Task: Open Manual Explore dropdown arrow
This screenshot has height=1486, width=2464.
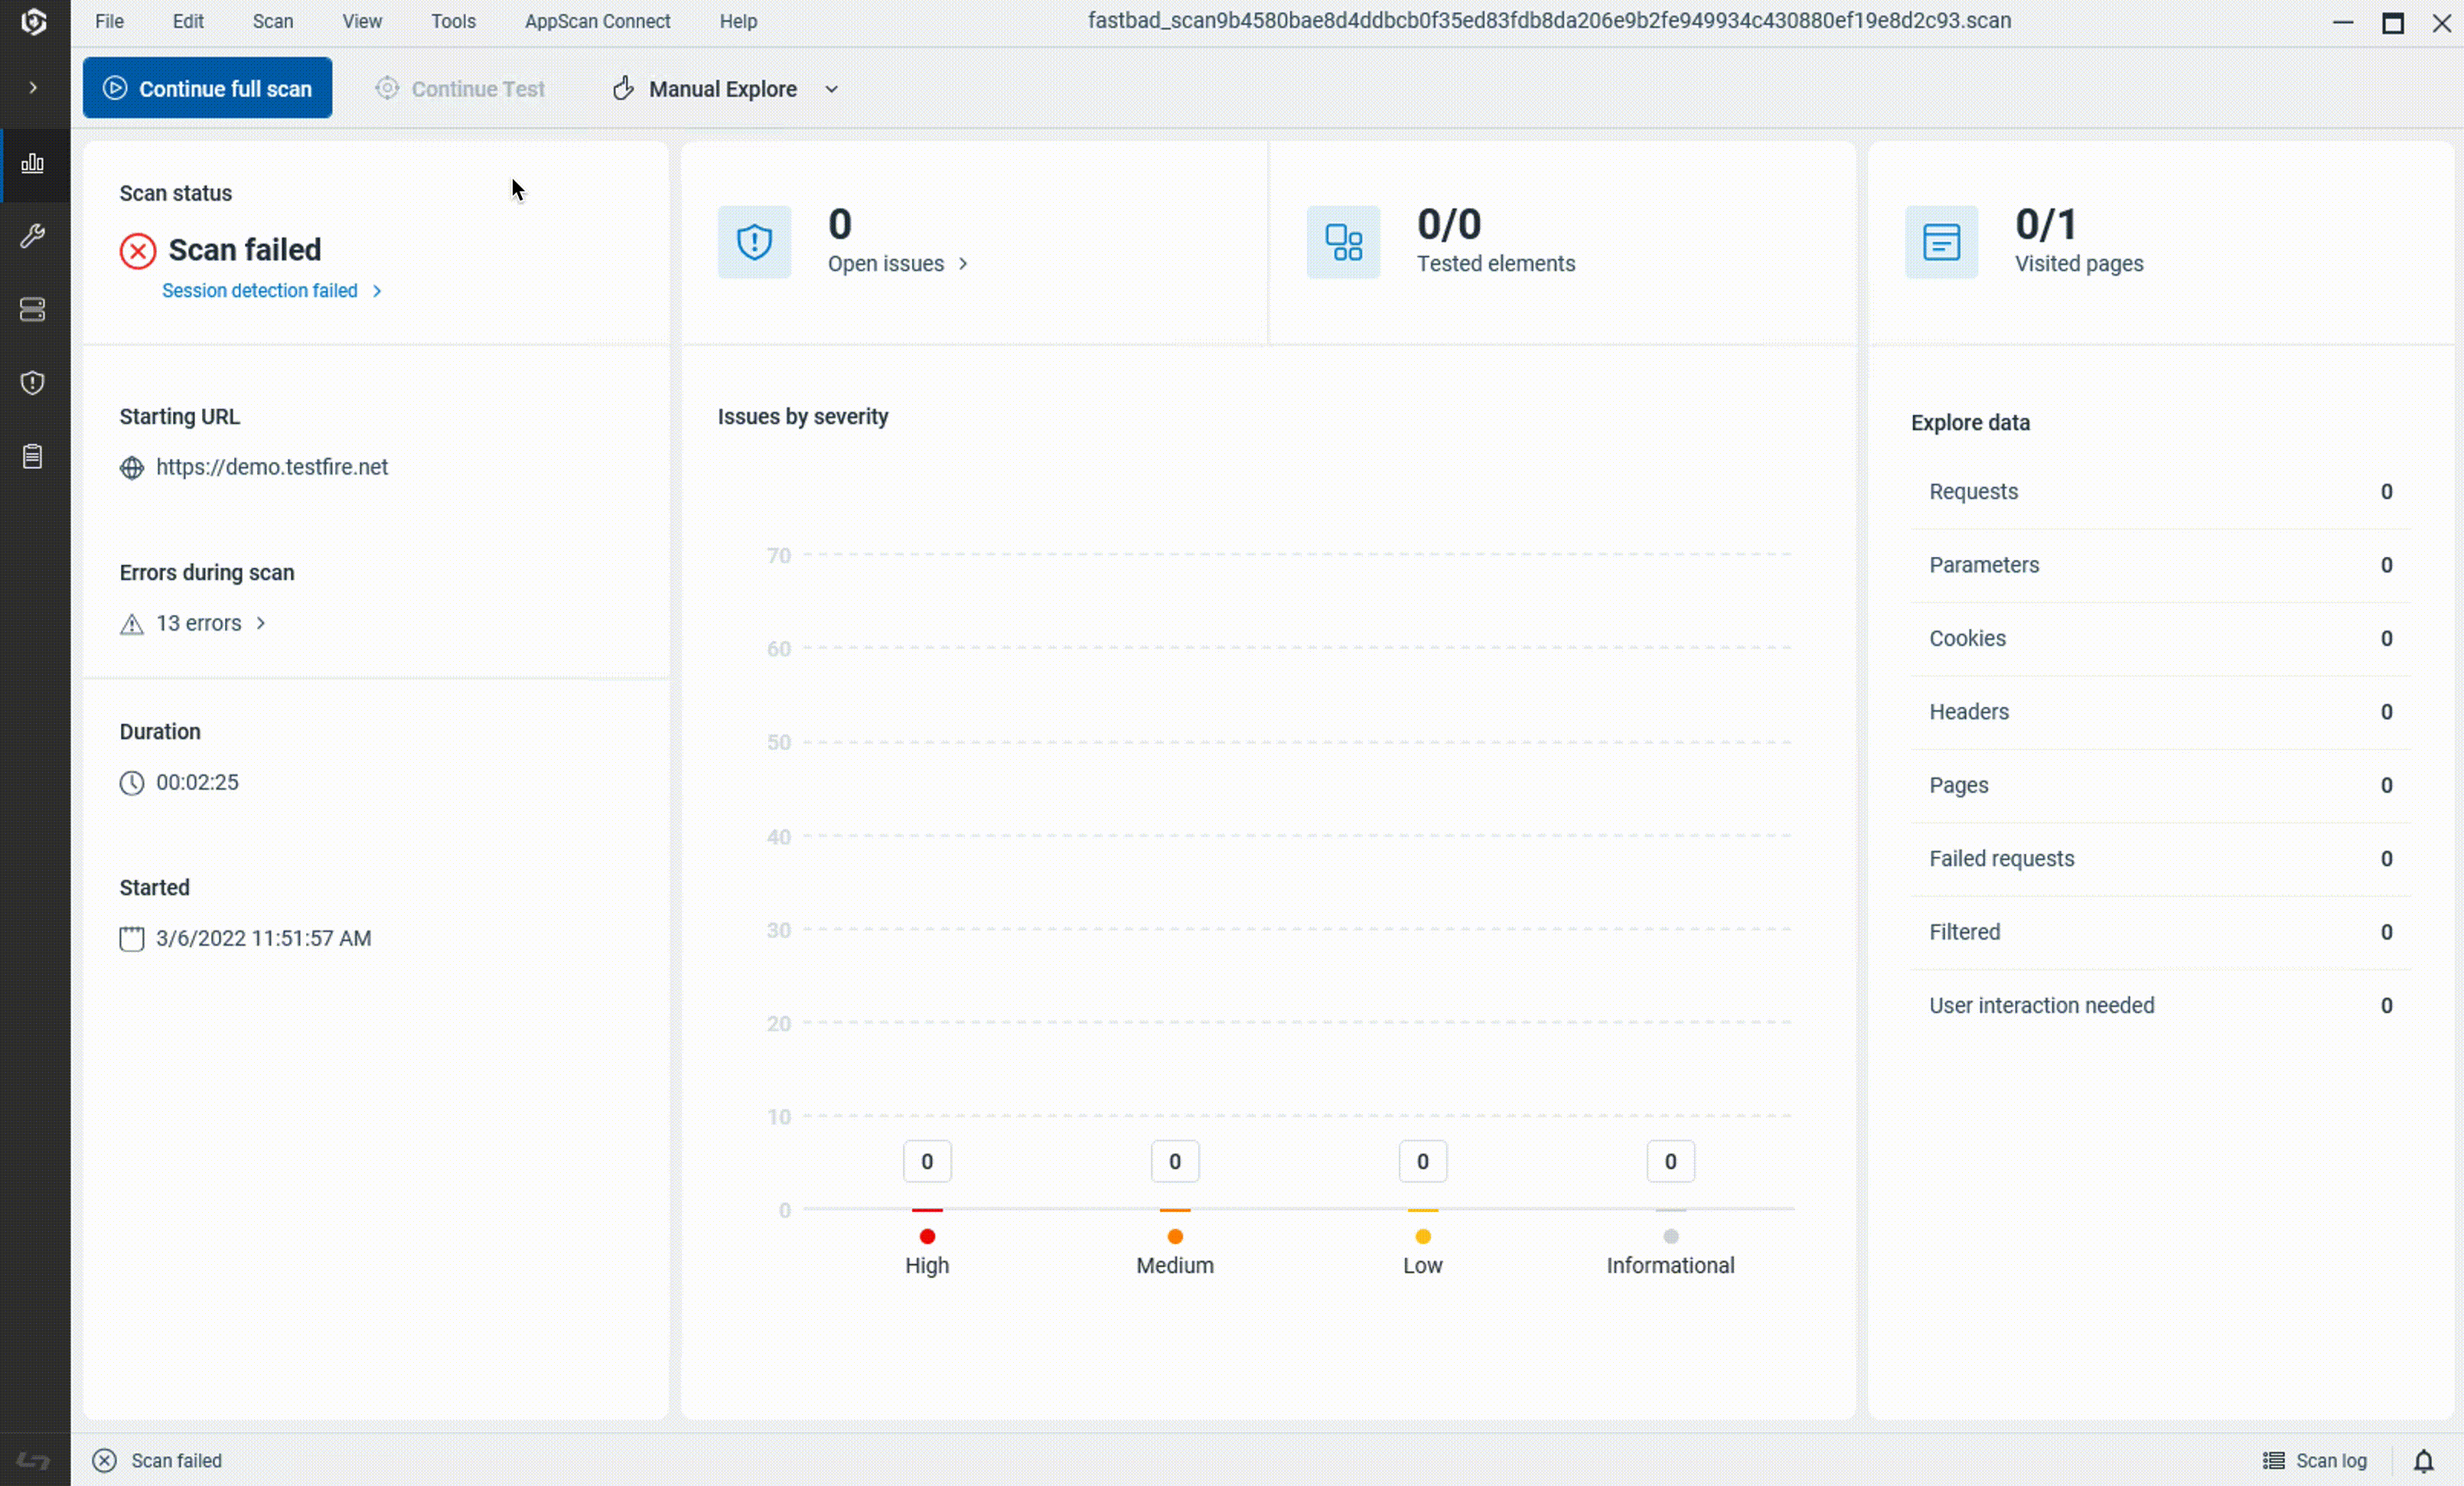Action: [x=831, y=89]
